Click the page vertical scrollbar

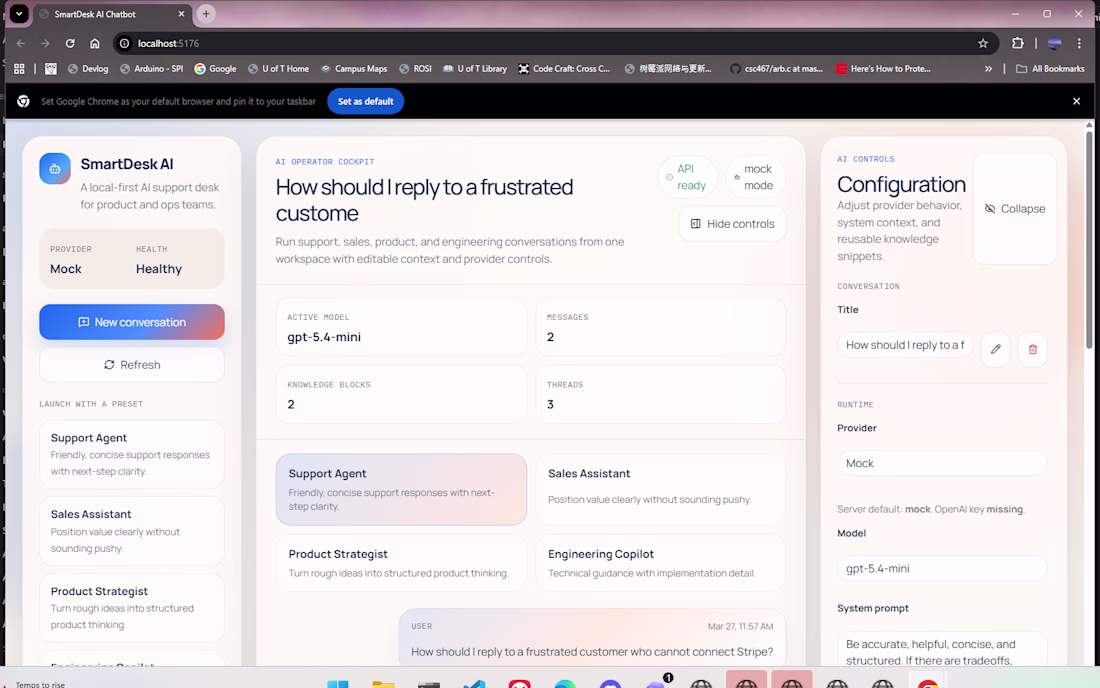coord(1089,238)
